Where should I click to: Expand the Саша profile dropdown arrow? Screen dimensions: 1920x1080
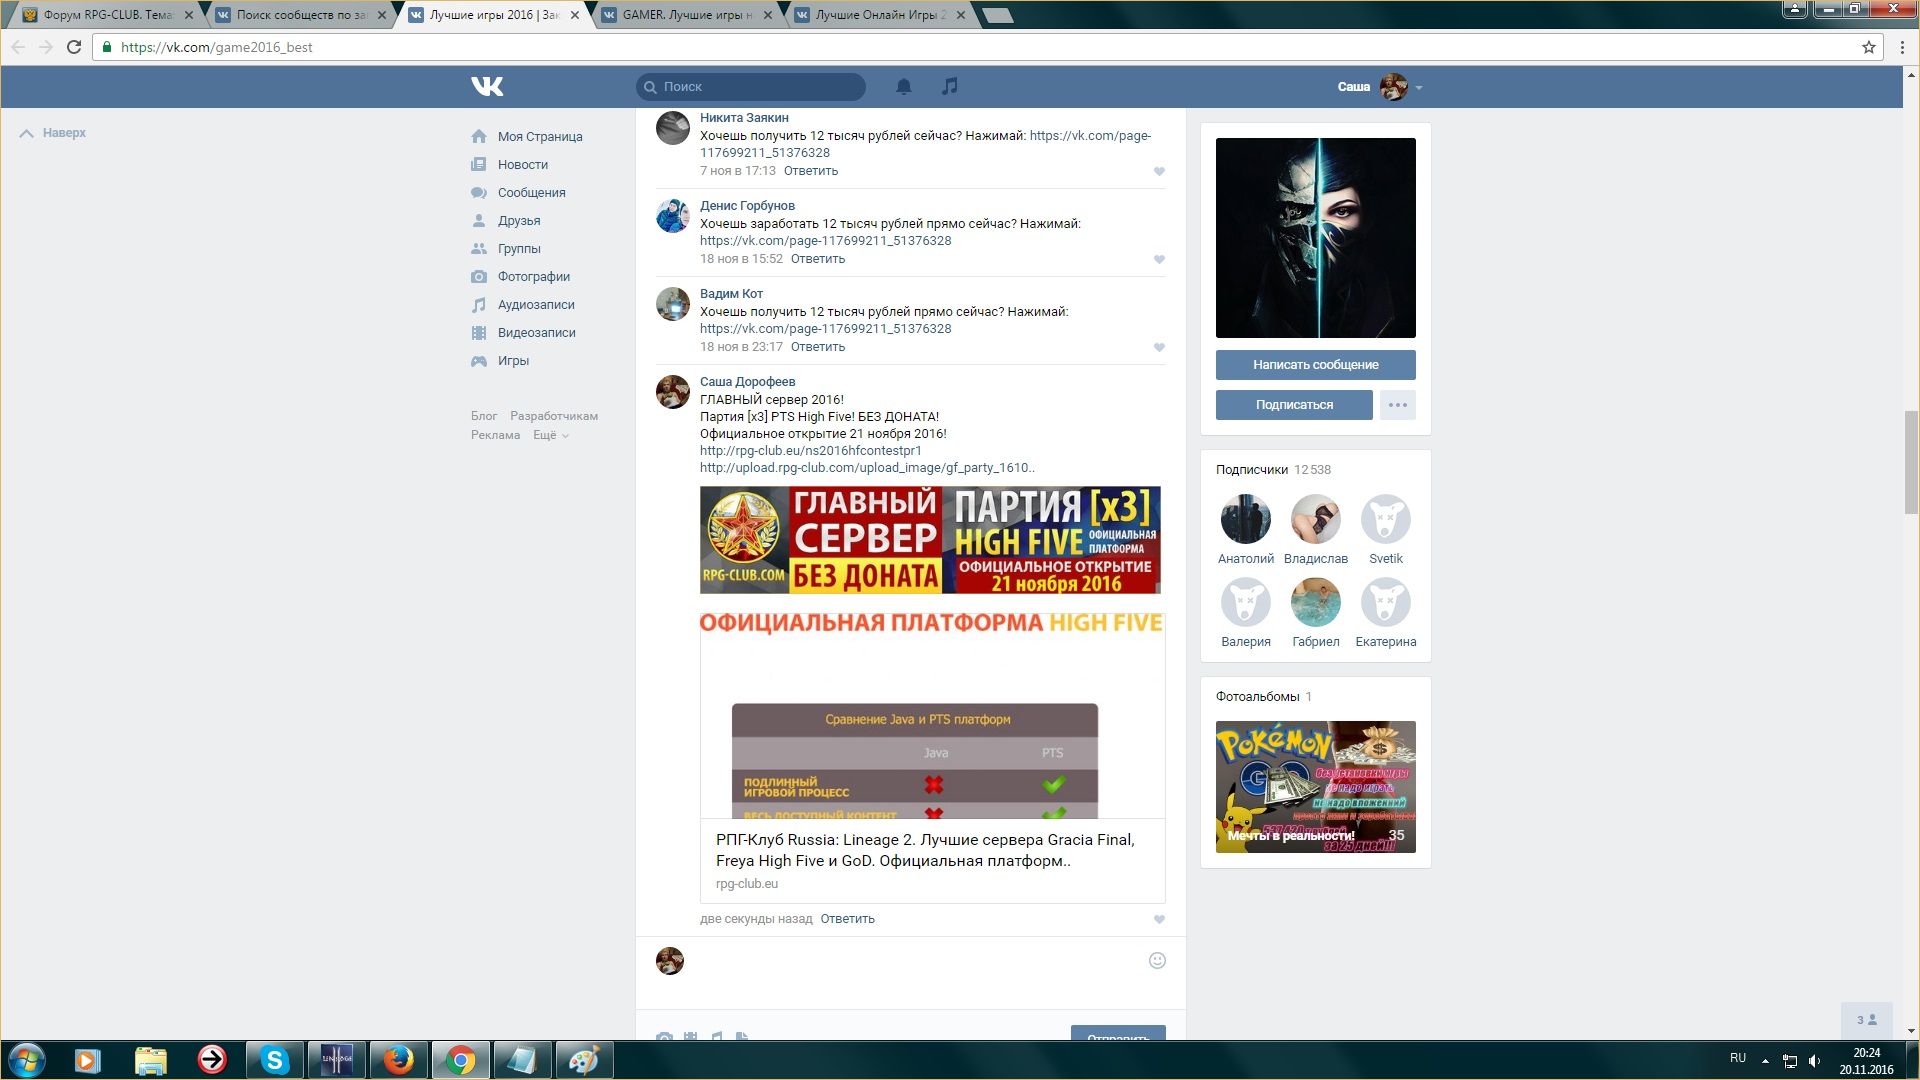point(1418,88)
